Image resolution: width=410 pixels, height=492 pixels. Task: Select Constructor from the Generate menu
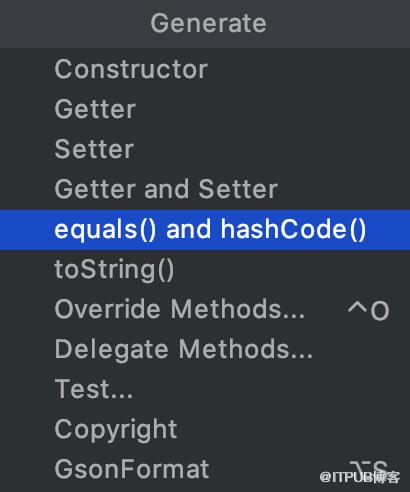coord(205,69)
